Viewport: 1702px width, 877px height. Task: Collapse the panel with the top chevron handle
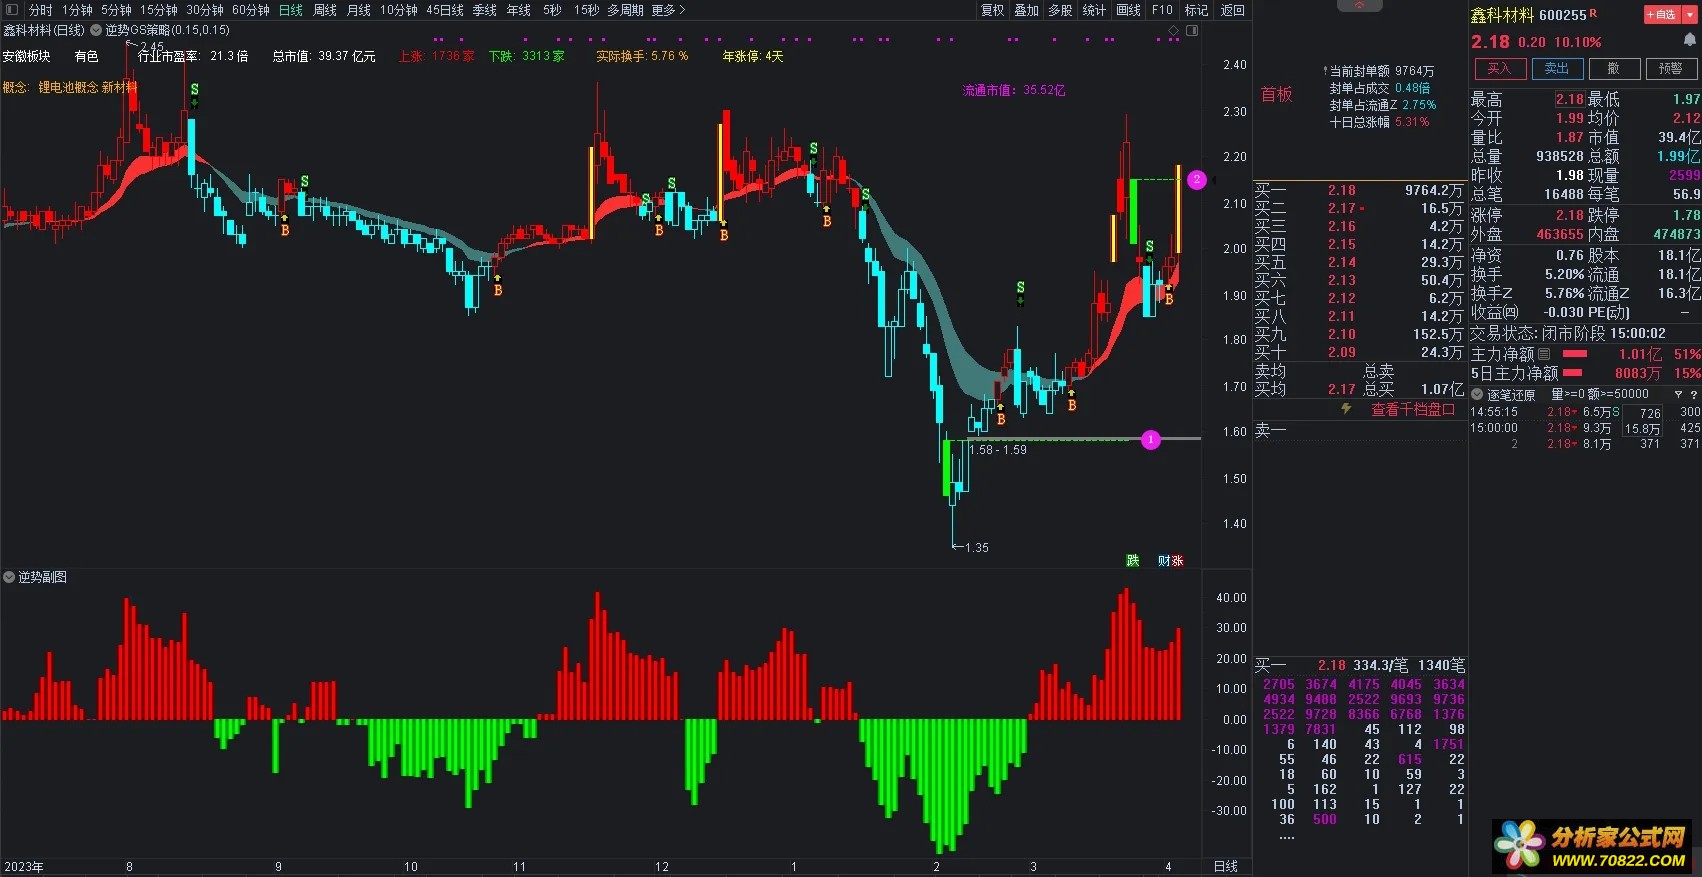point(1359,5)
